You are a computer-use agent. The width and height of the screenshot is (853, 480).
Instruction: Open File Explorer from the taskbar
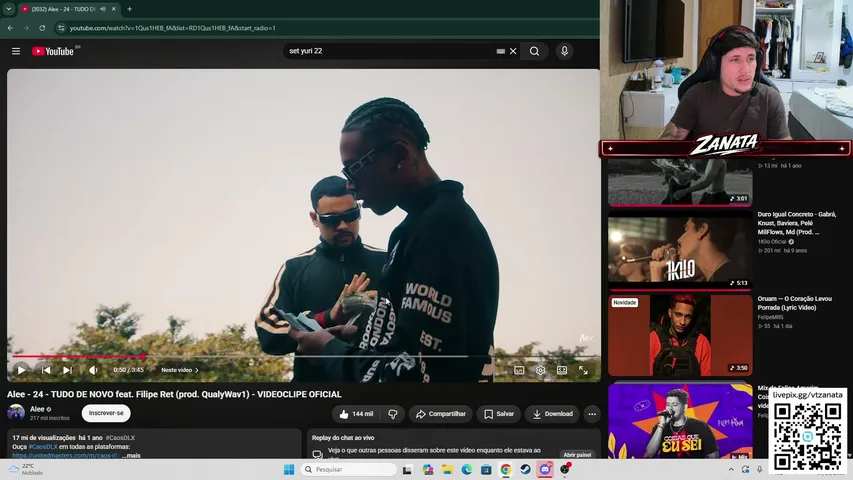coord(447,470)
